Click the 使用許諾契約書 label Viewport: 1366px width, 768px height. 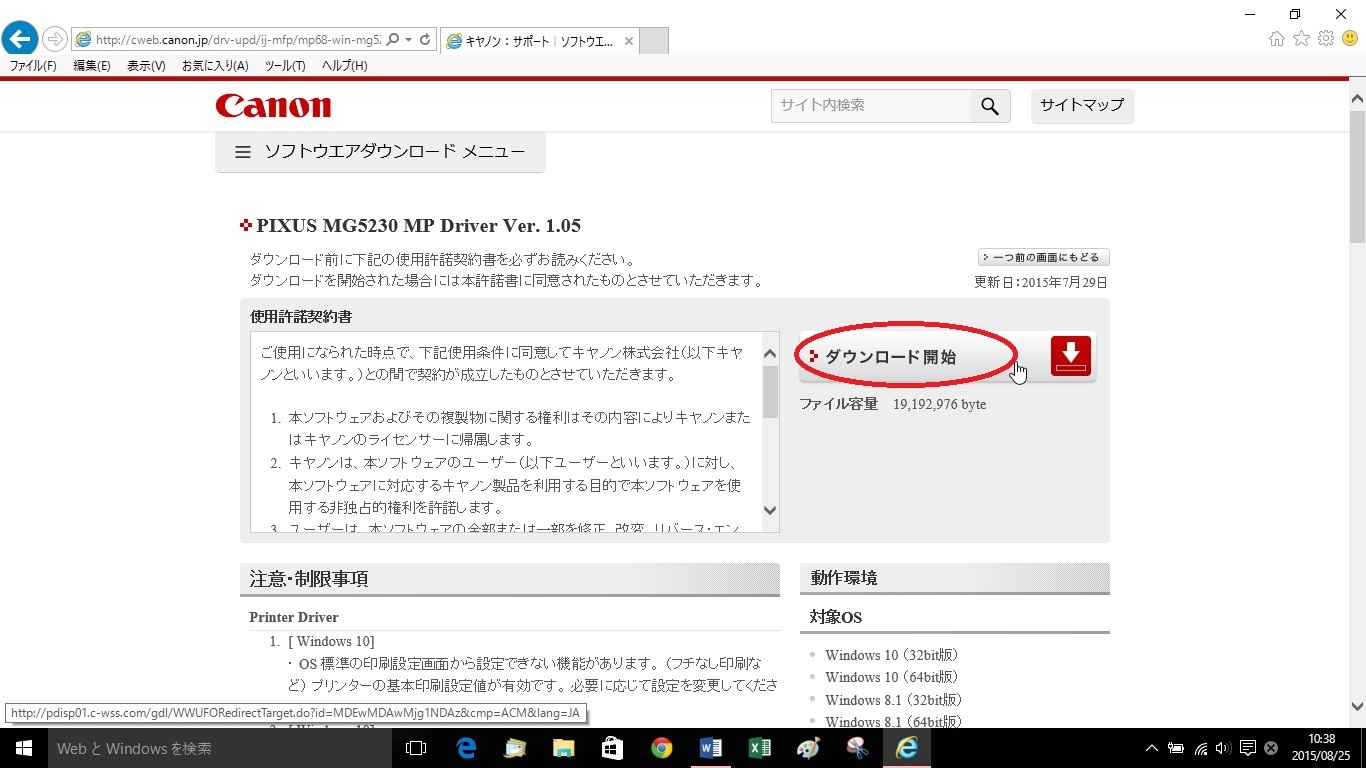coord(301,317)
